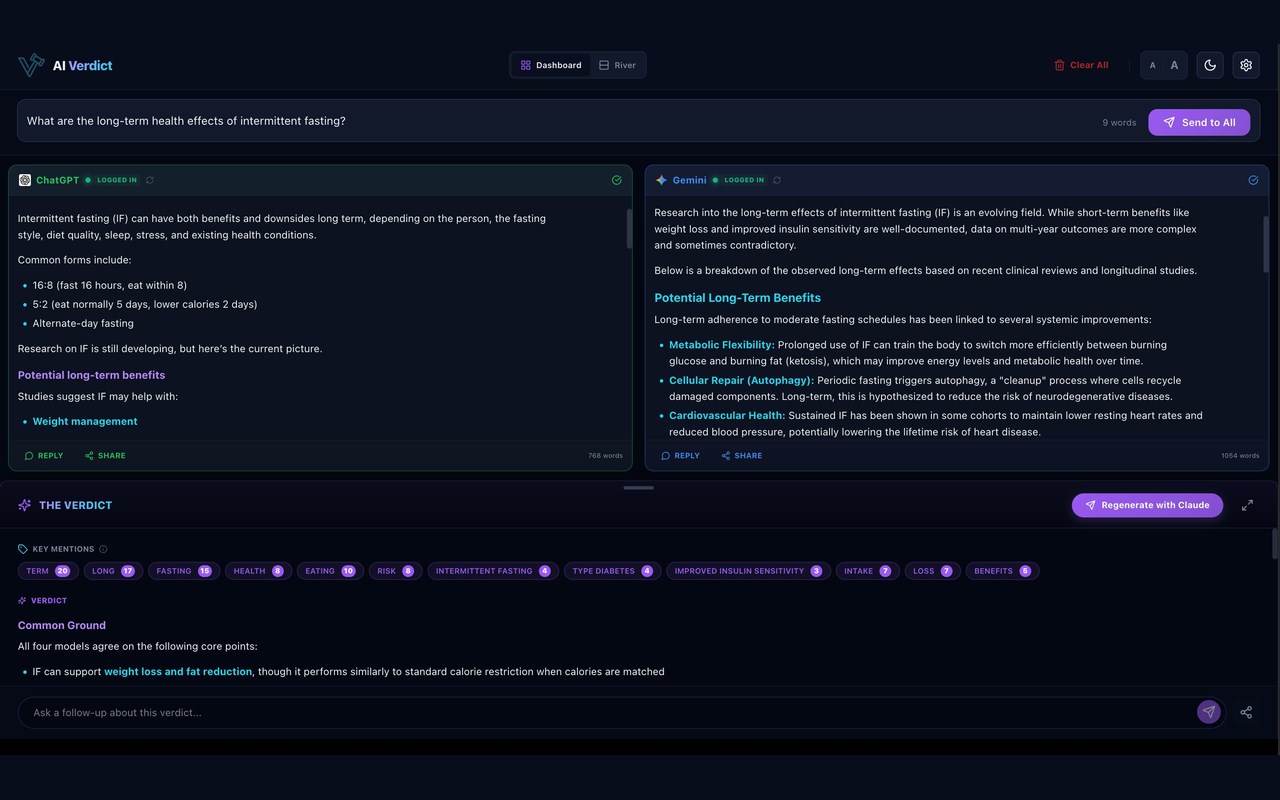Toggle dark mode with the moon icon

[x=1210, y=65]
